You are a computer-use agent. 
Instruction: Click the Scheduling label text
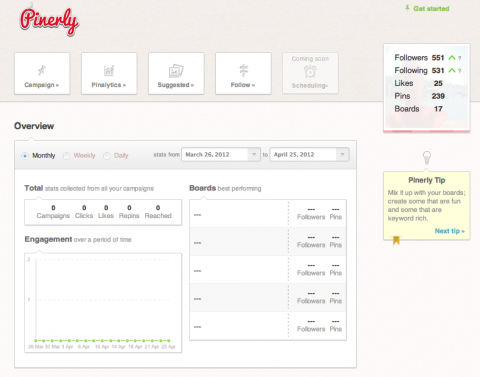pyautogui.click(x=309, y=86)
